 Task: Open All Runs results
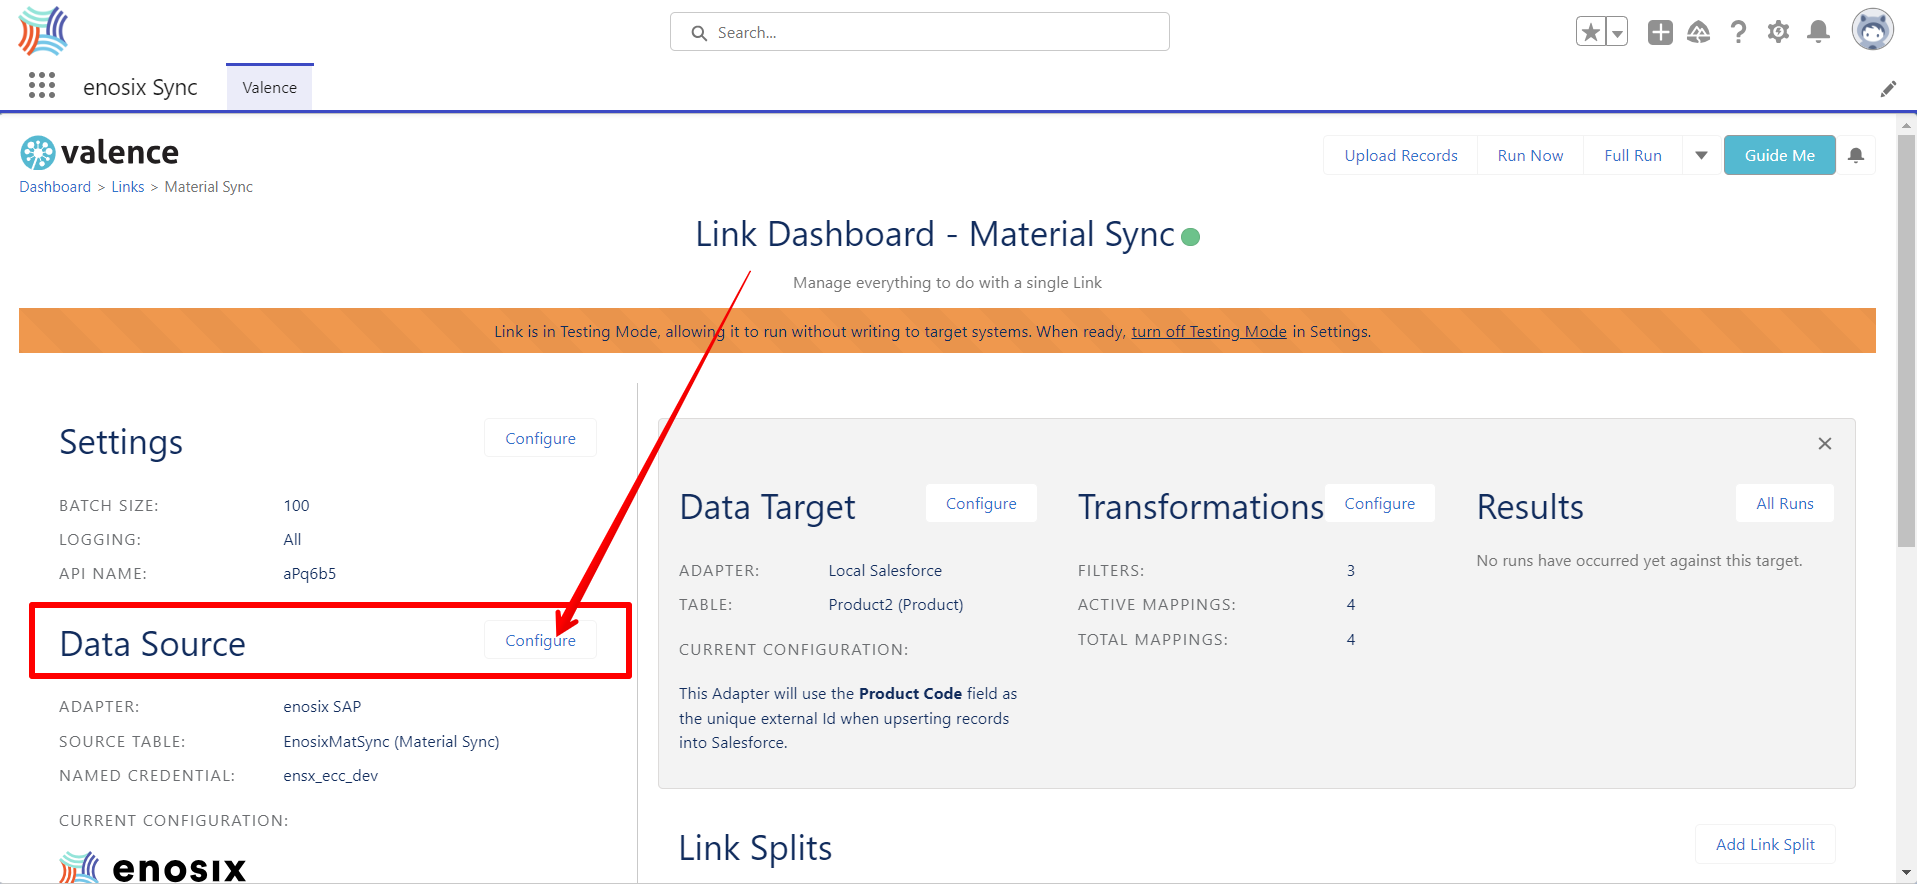[1784, 503]
